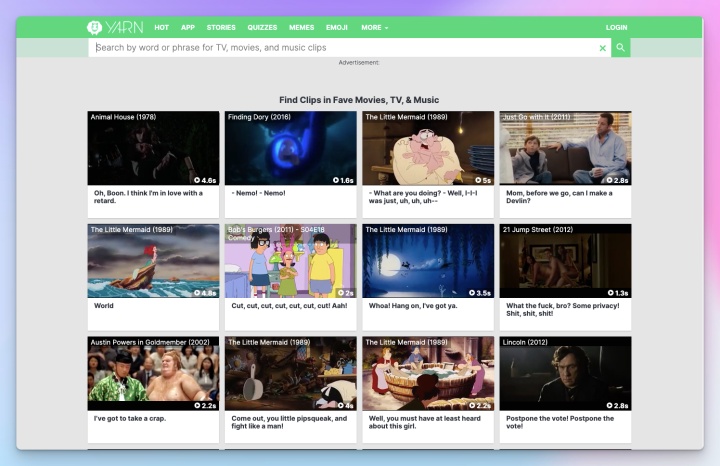Click the 2.8s duration badge on Just Go with It
720x466 pixels.
(x=617, y=180)
